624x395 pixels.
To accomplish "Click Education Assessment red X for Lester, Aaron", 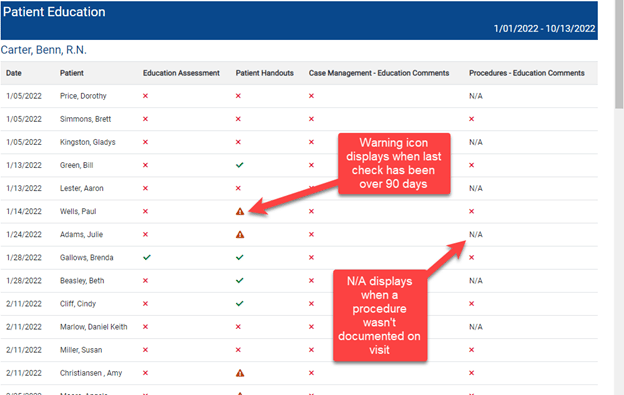I will [145, 188].
